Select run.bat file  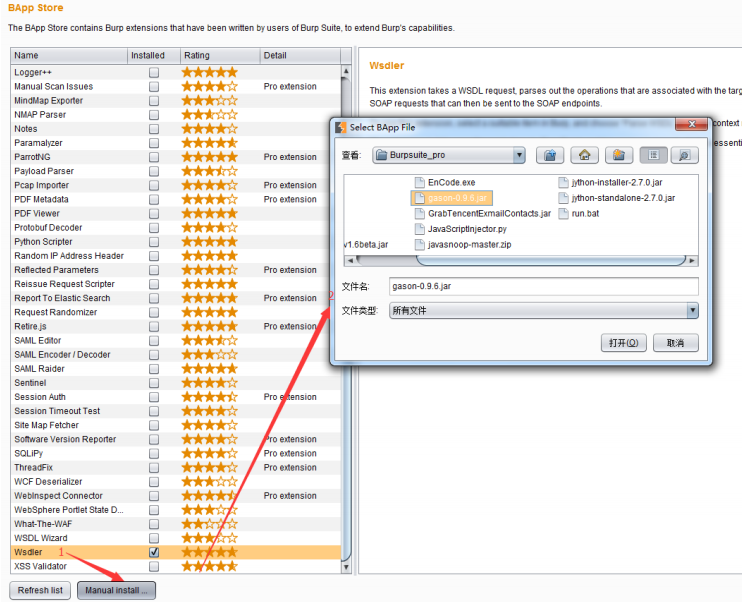(579, 213)
